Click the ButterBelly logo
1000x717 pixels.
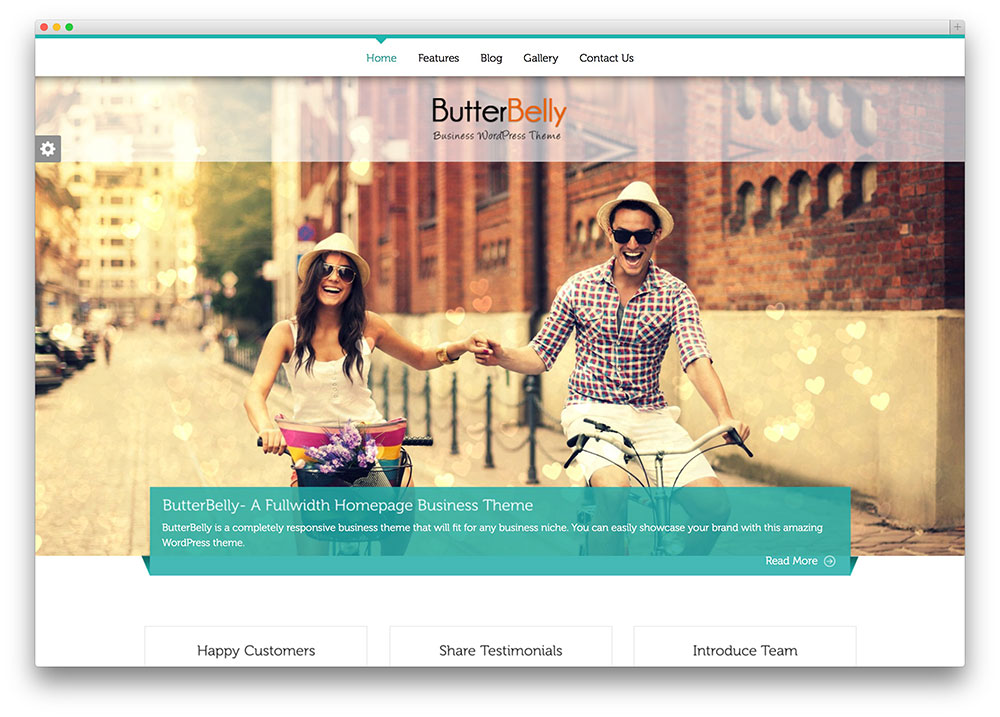[x=497, y=110]
